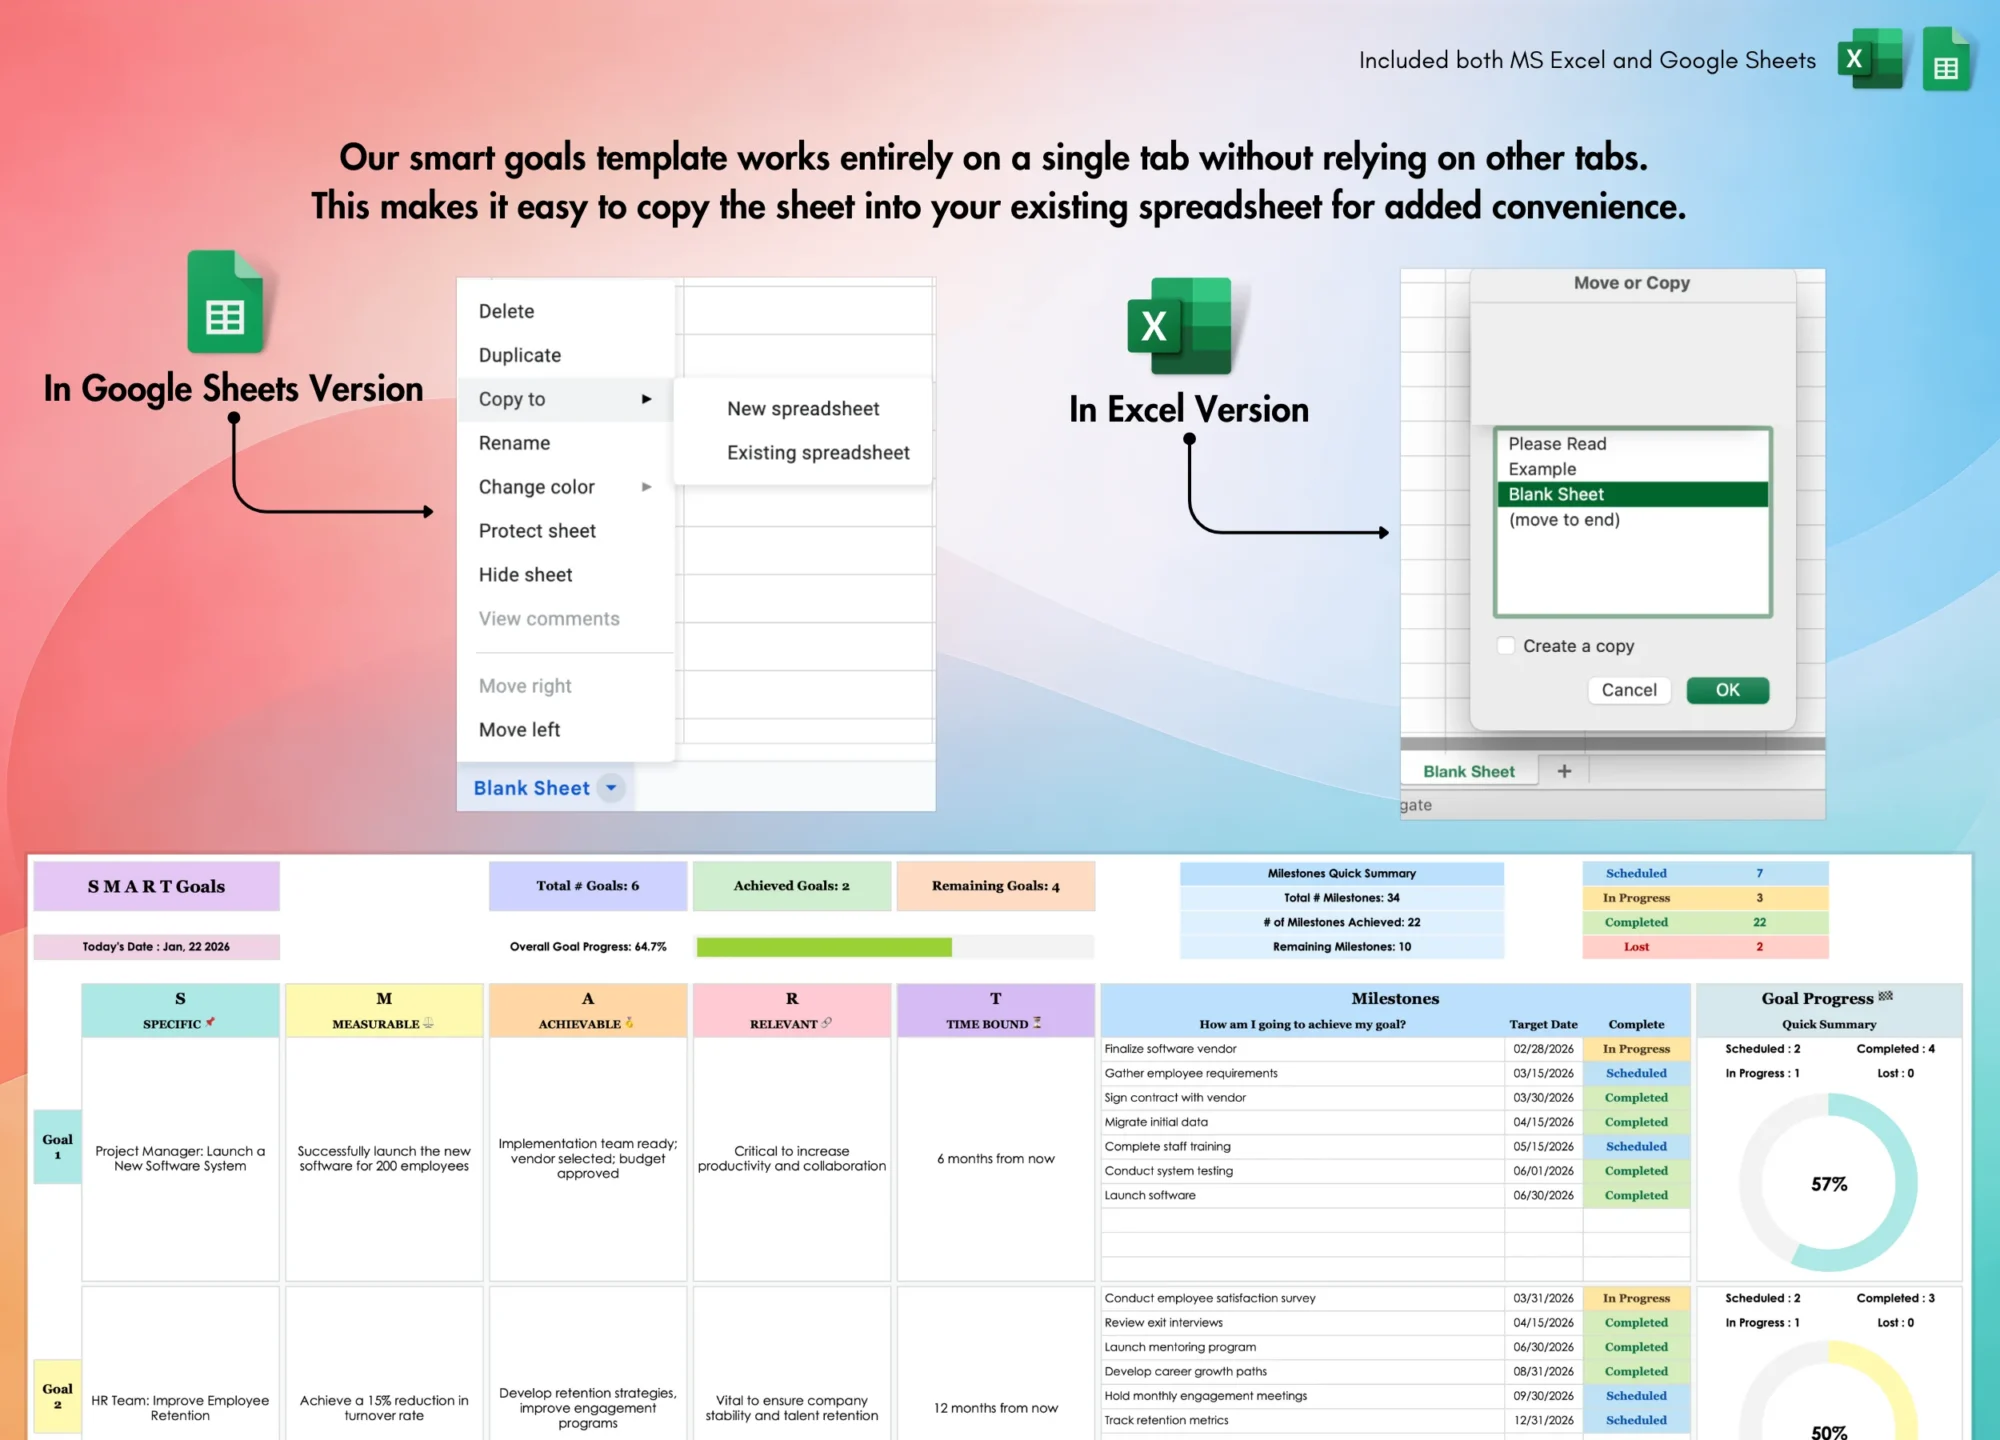Click the Milestones section header

click(x=1395, y=998)
